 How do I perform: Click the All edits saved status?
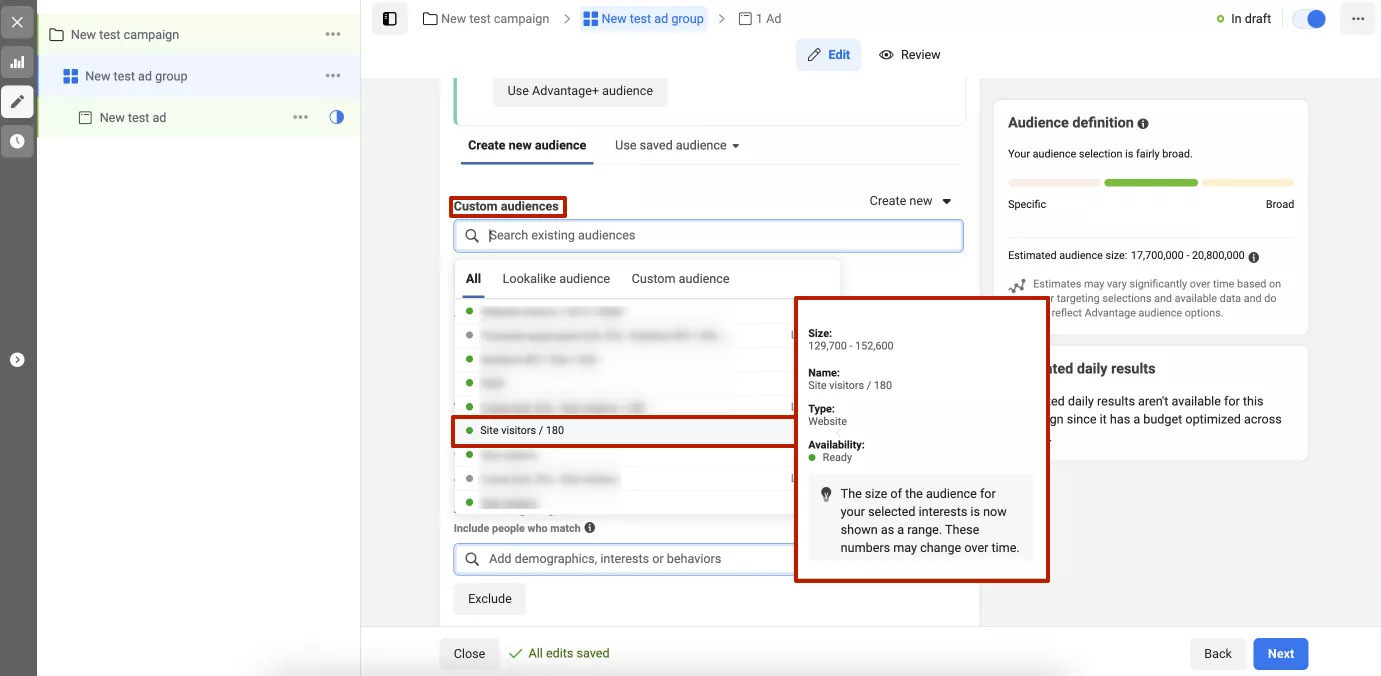pyautogui.click(x=559, y=654)
